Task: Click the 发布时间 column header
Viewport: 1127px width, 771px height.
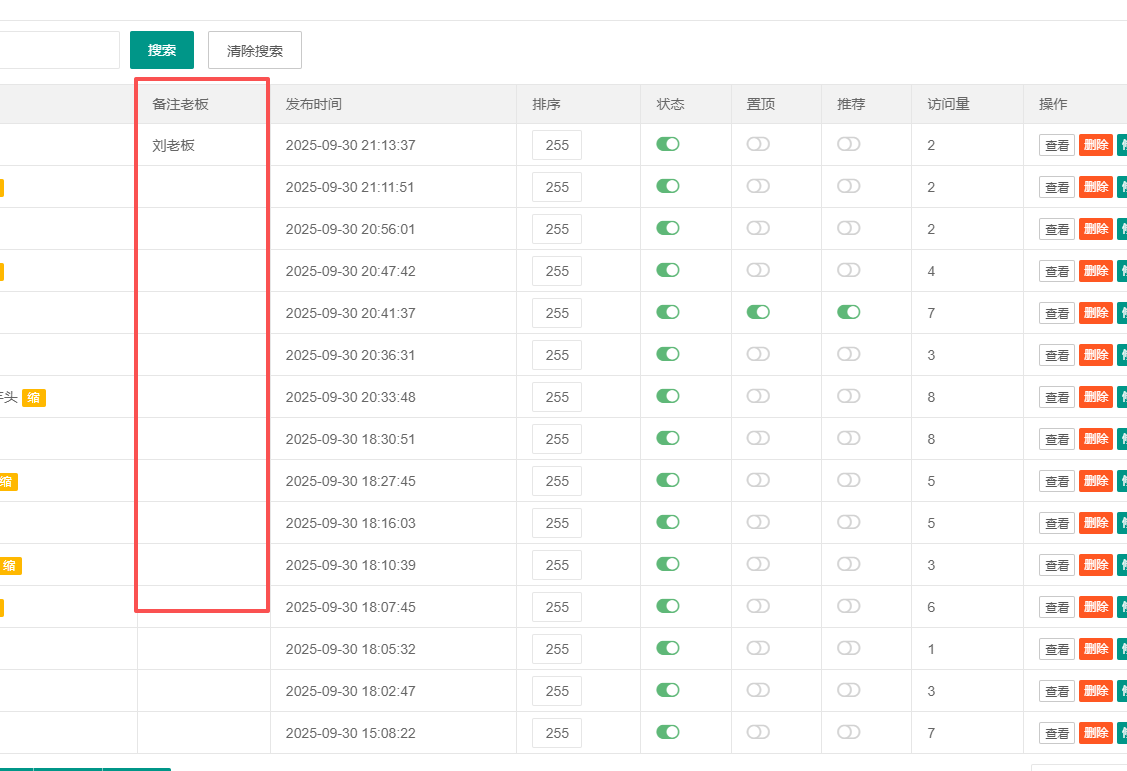Action: tap(313, 104)
